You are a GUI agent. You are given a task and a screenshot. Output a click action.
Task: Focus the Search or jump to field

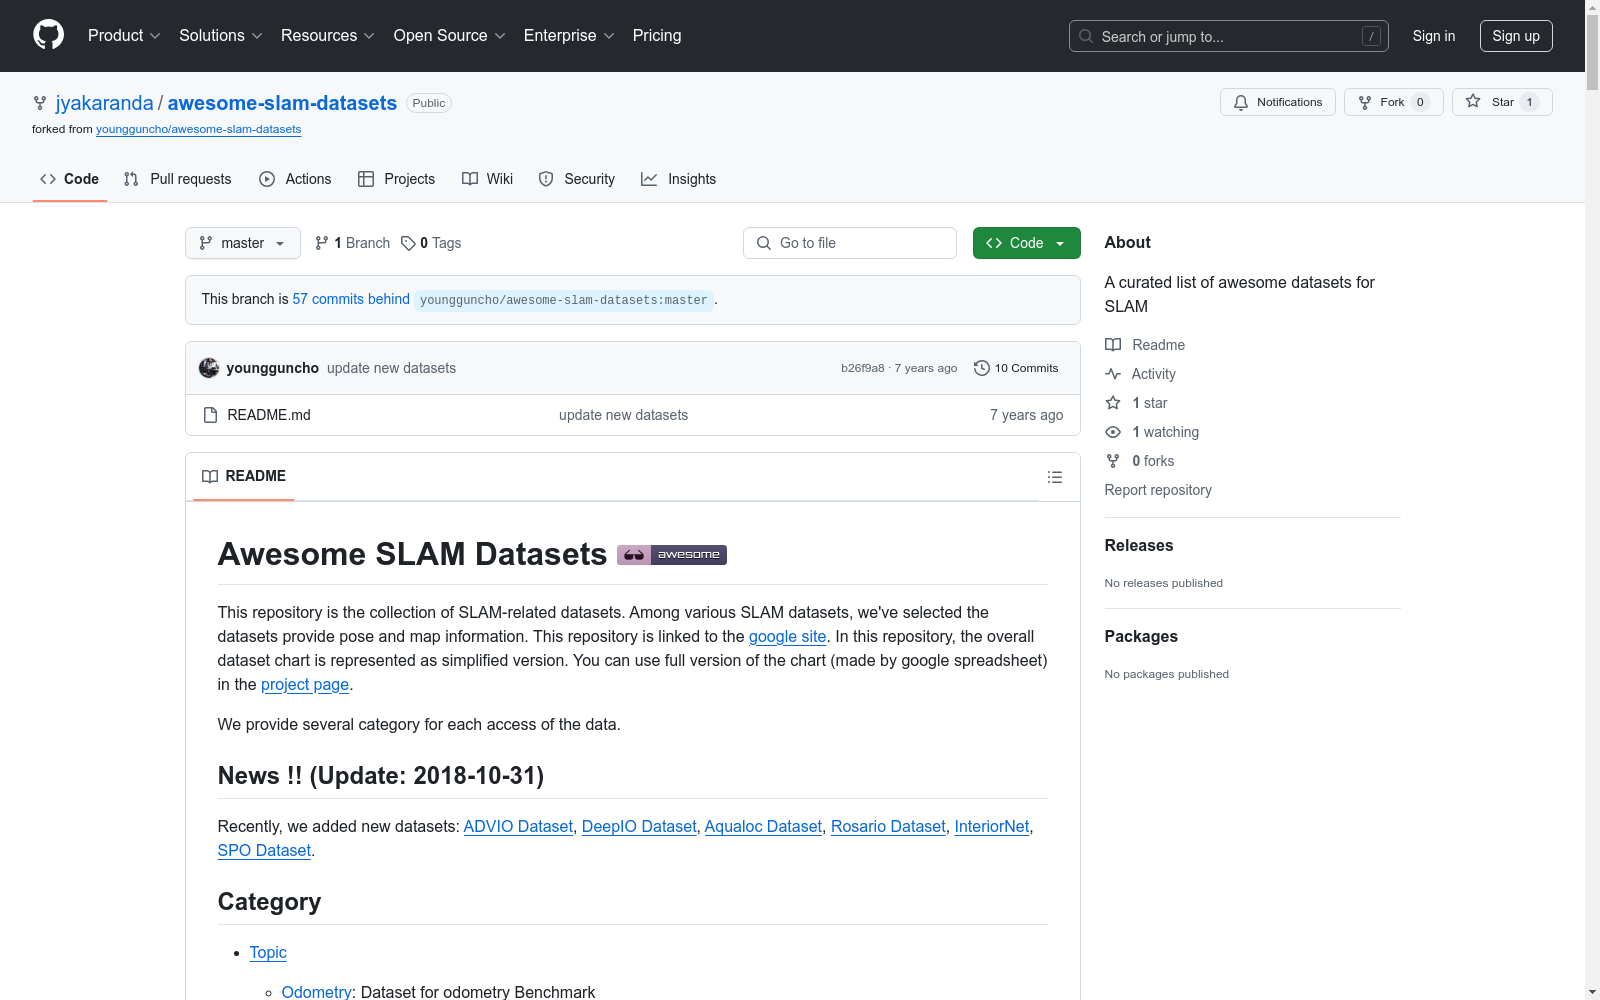(1229, 36)
